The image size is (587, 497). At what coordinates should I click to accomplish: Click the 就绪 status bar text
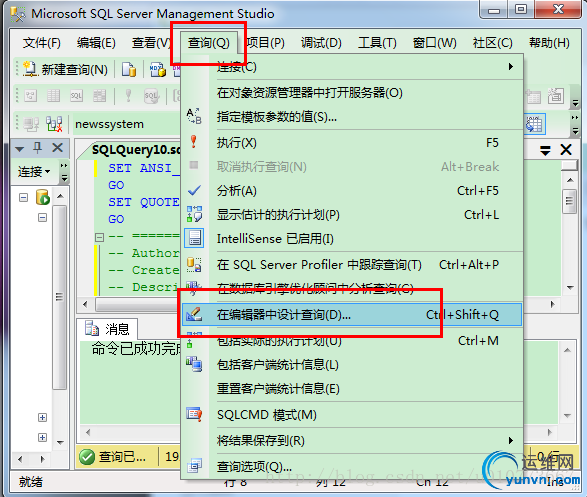[x=31, y=482]
